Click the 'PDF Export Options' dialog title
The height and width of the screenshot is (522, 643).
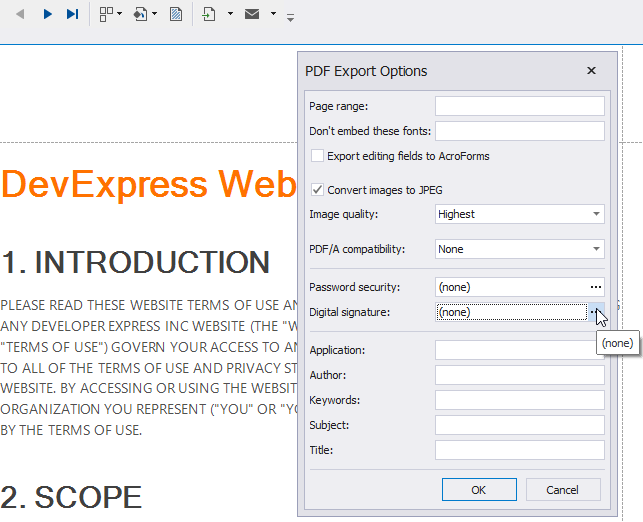tap(366, 71)
